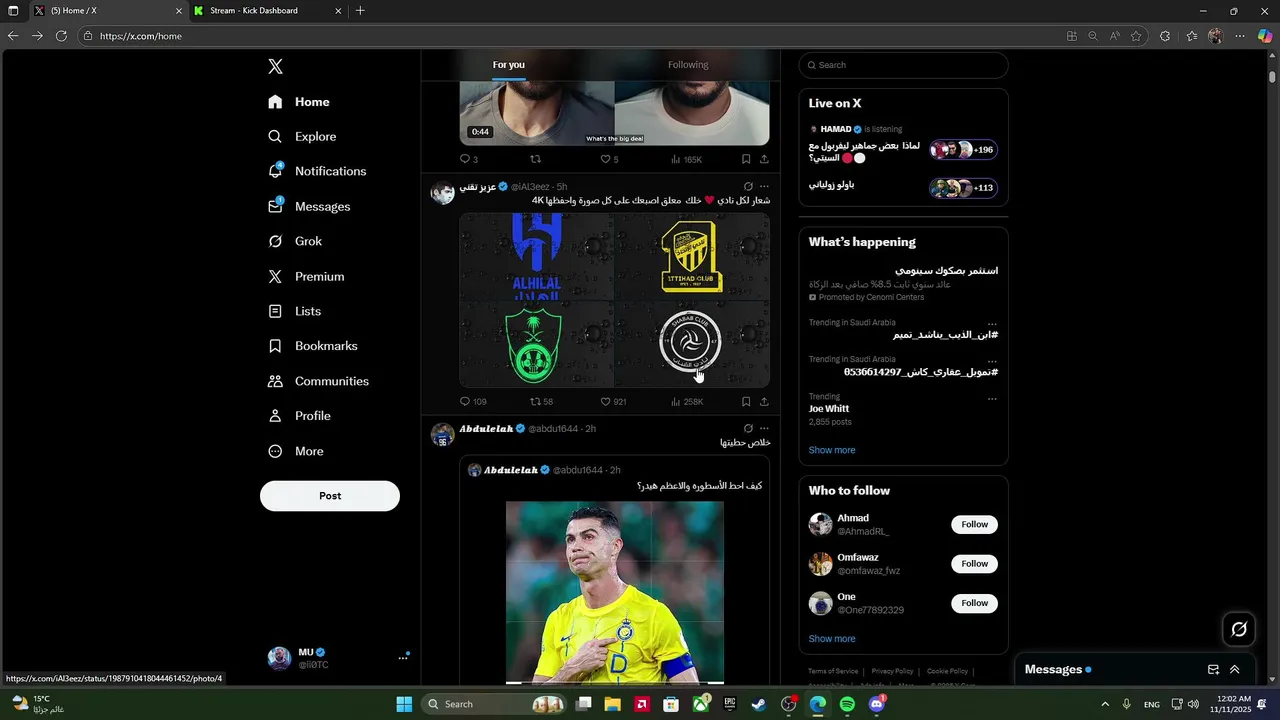The height and width of the screenshot is (720, 1280).
Task: Switch to Stream - Kick Dashboard tab
Action: click(x=267, y=11)
